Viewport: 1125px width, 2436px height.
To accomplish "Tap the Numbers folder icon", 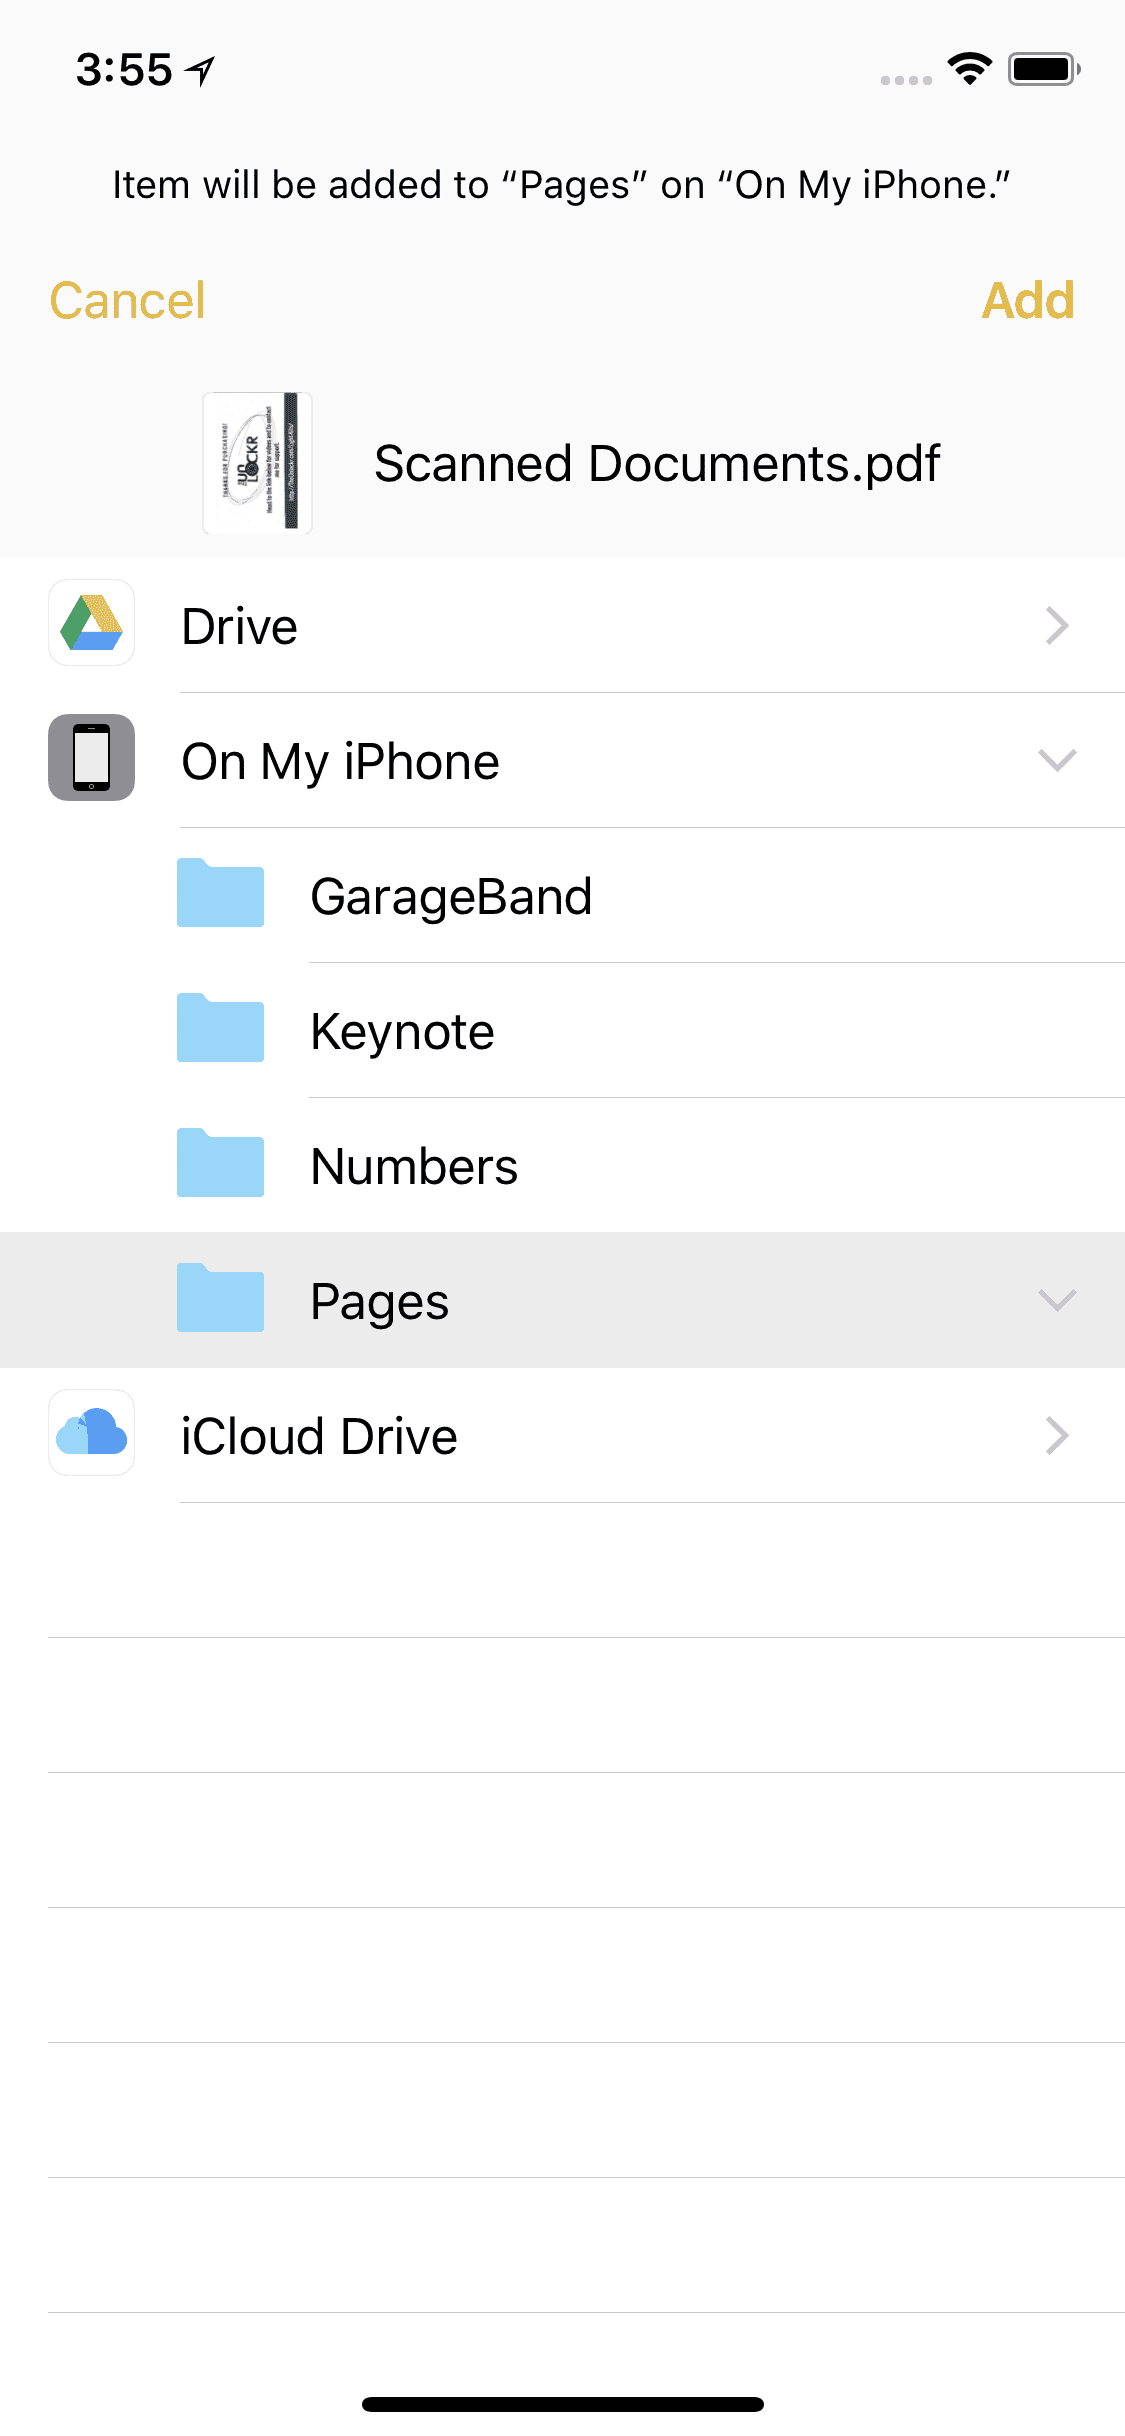I will click(220, 1164).
